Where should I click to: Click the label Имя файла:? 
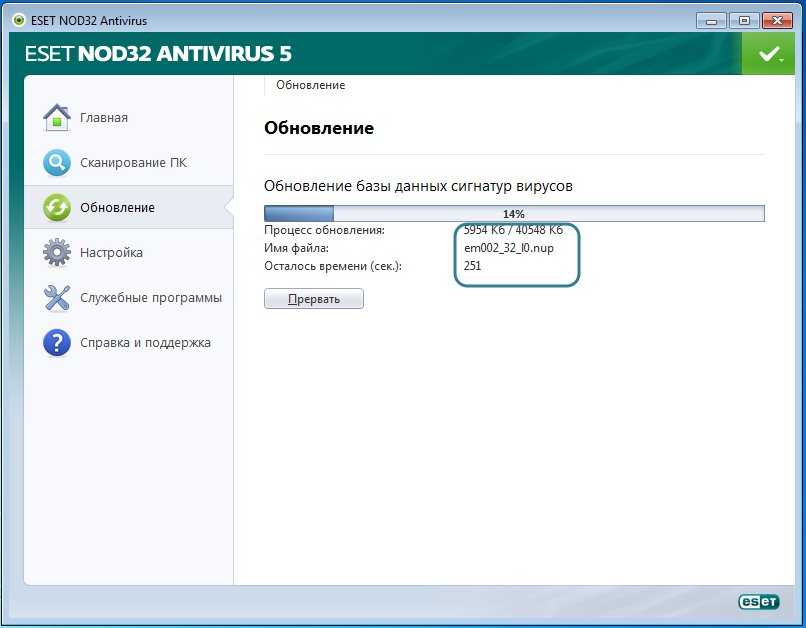296,248
